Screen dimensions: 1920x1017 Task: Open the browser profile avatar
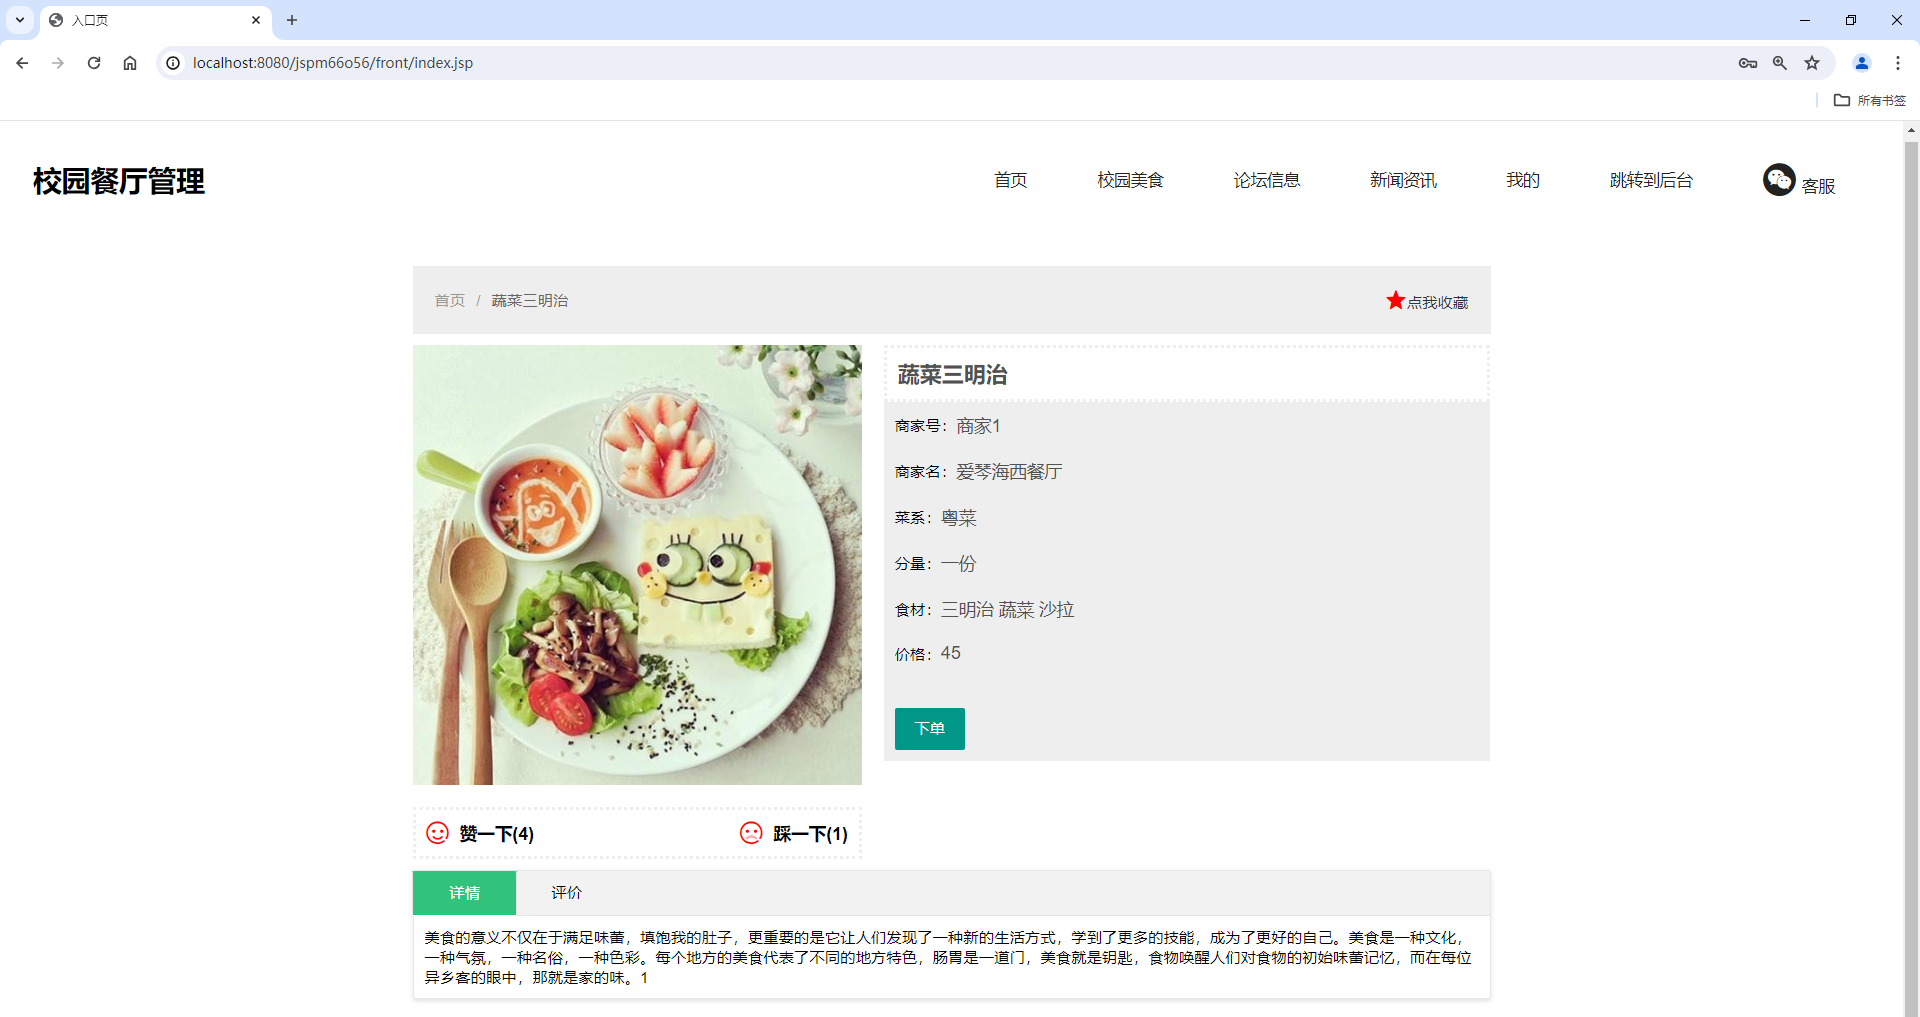1861,62
